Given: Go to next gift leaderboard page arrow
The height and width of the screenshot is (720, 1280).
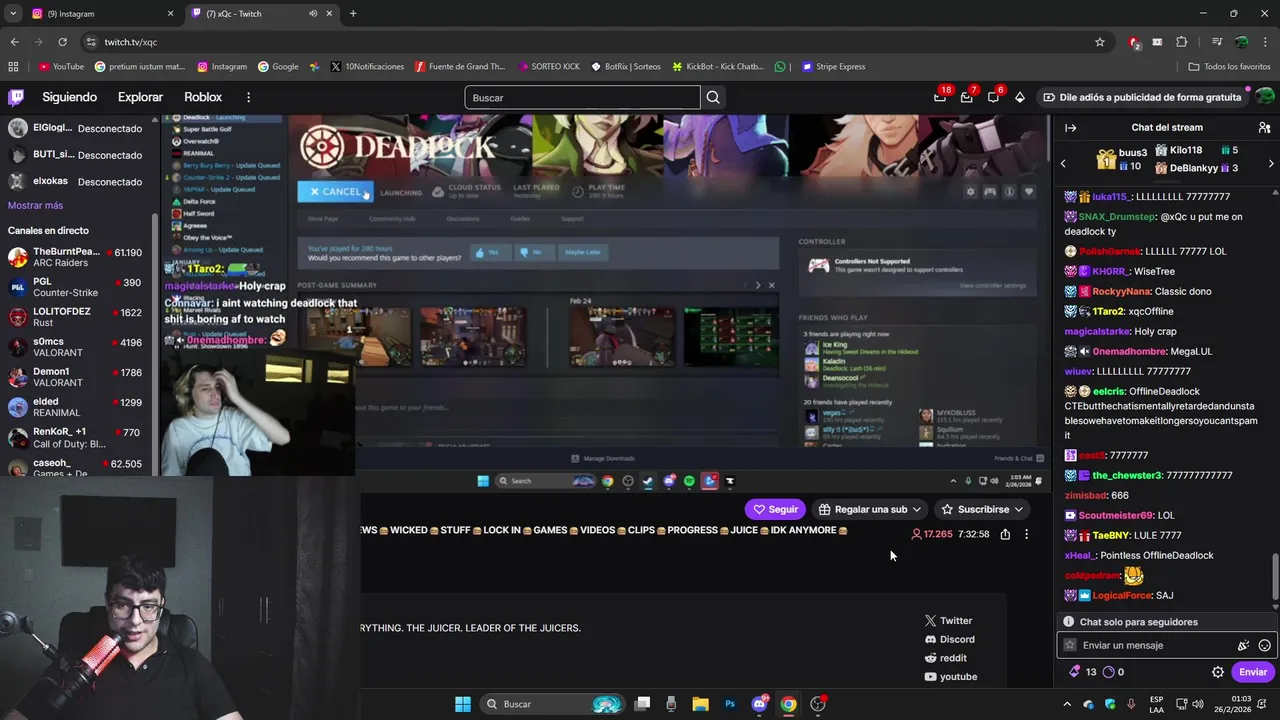Looking at the screenshot, I should 1271,164.
